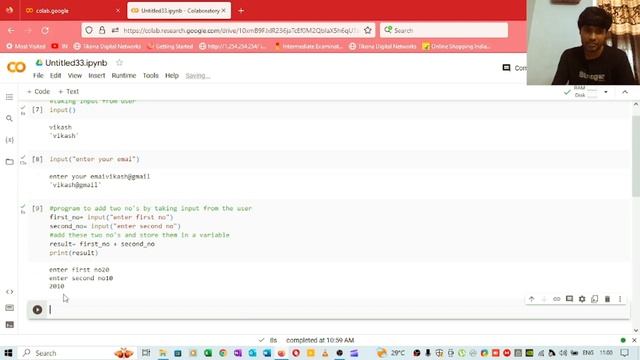Screen dimensions: 640x360
Task: Close the bottom status bar with X
Action: pos(634,340)
